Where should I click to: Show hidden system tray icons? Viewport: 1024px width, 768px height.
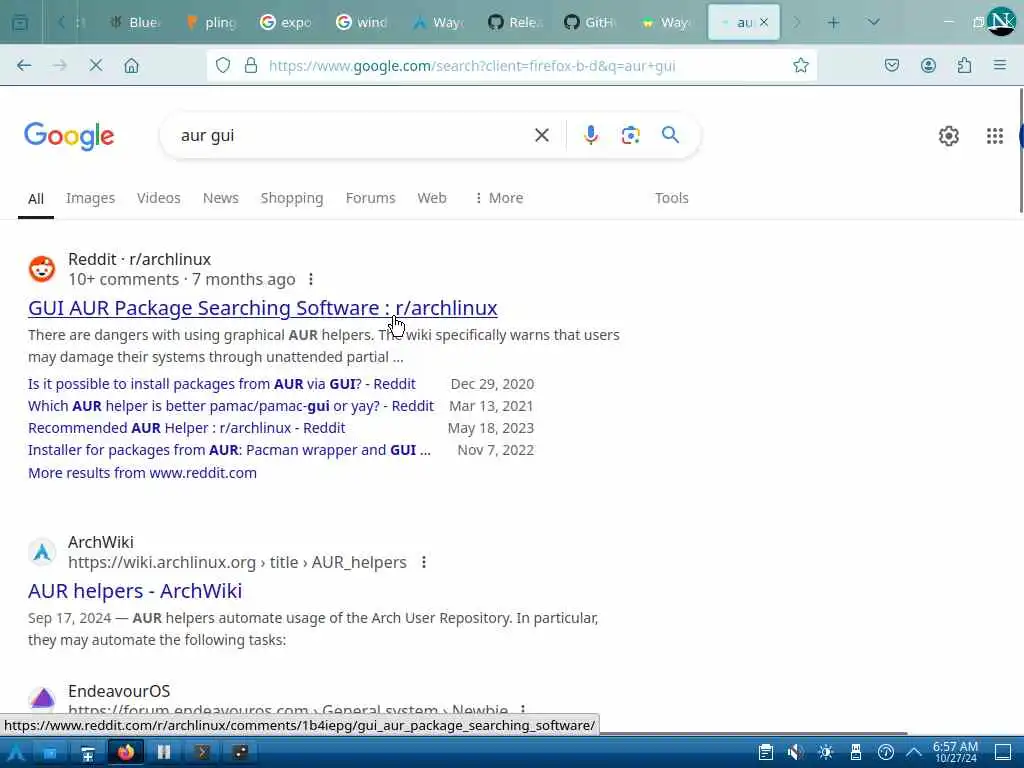coord(914,752)
